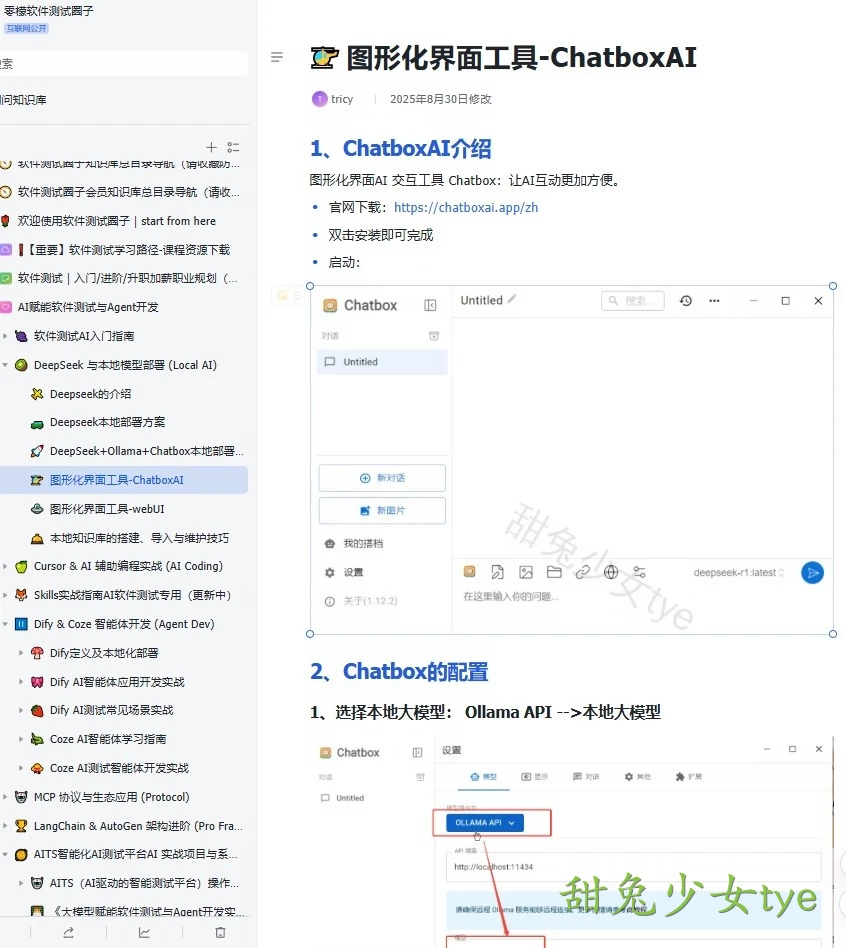This screenshot has width=846, height=948.
Task: Click the sidebar search field
Action: click(124, 63)
